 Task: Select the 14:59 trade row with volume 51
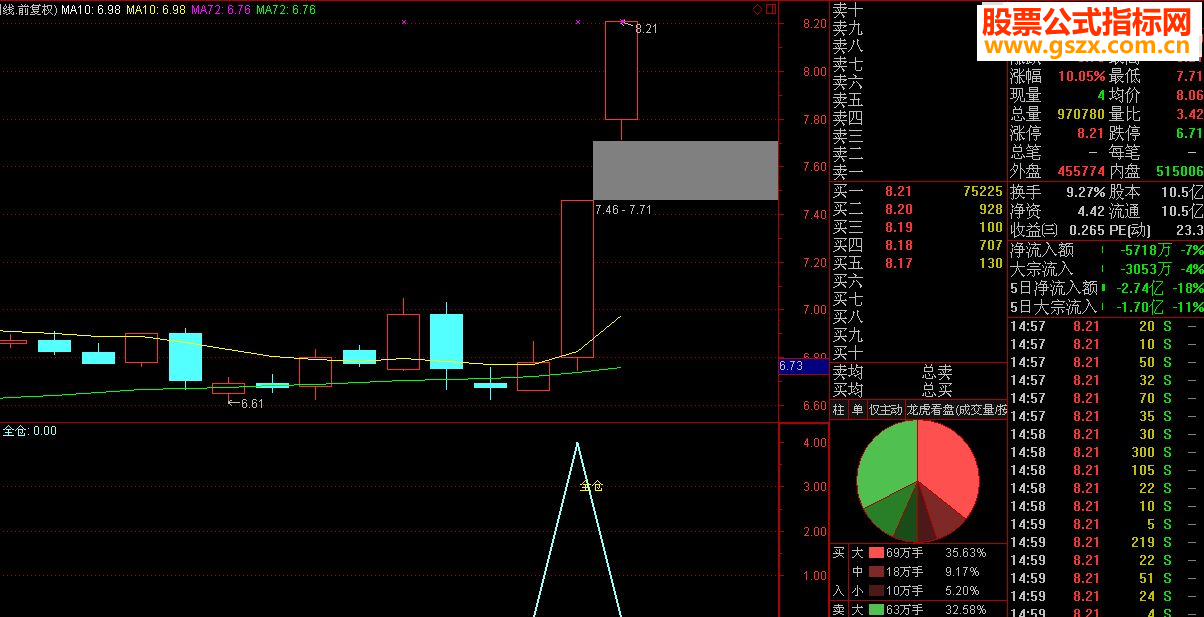point(1105,578)
